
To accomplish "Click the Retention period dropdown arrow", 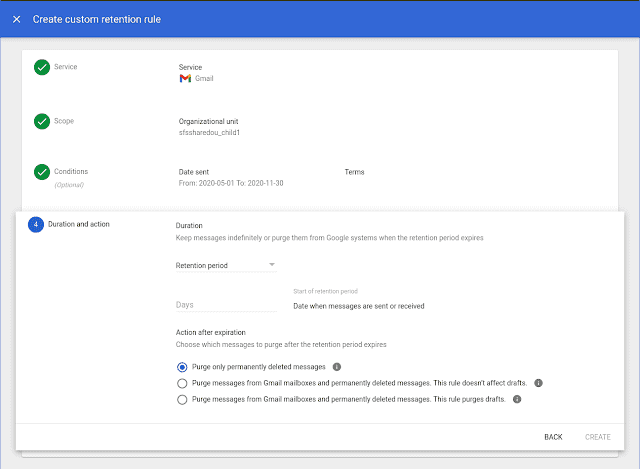I will 271,265.
